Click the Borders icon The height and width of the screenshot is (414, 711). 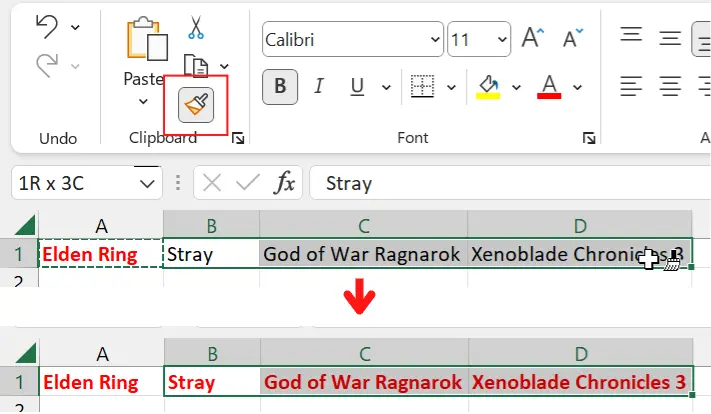point(422,86)
